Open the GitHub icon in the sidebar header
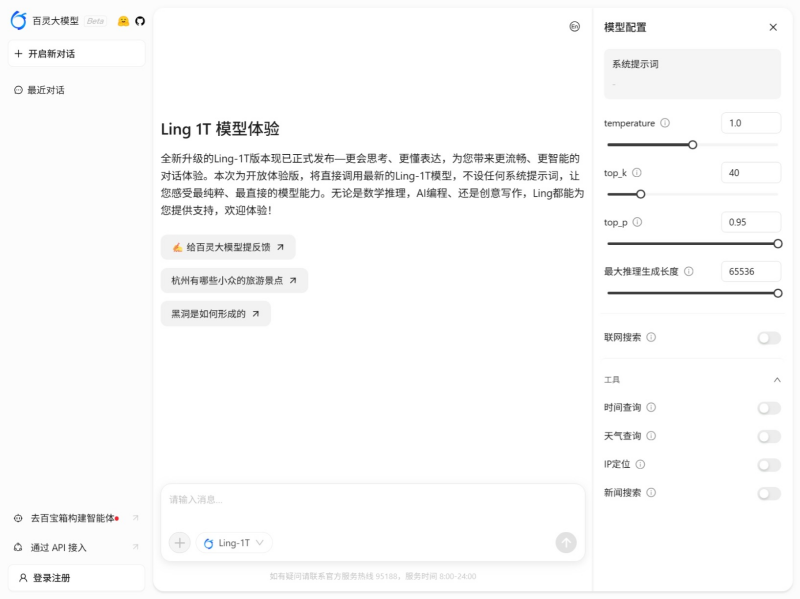 (x=137, y=20)
